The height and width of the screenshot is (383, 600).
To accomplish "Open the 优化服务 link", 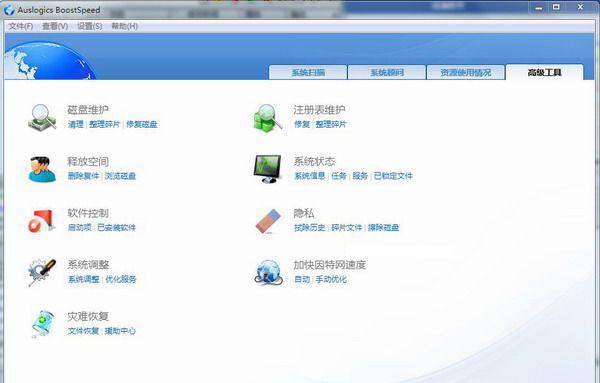I will 121,279.
